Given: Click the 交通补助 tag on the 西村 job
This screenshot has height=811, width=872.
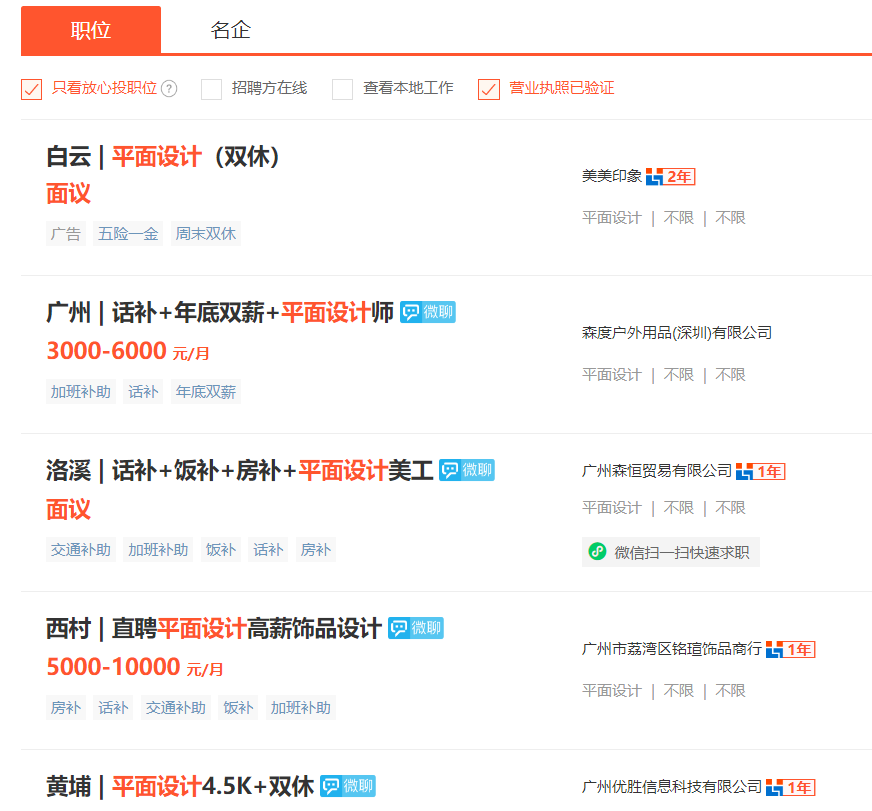Looking at the screenshot, I should pyautogui.click(x=176, y=708).
